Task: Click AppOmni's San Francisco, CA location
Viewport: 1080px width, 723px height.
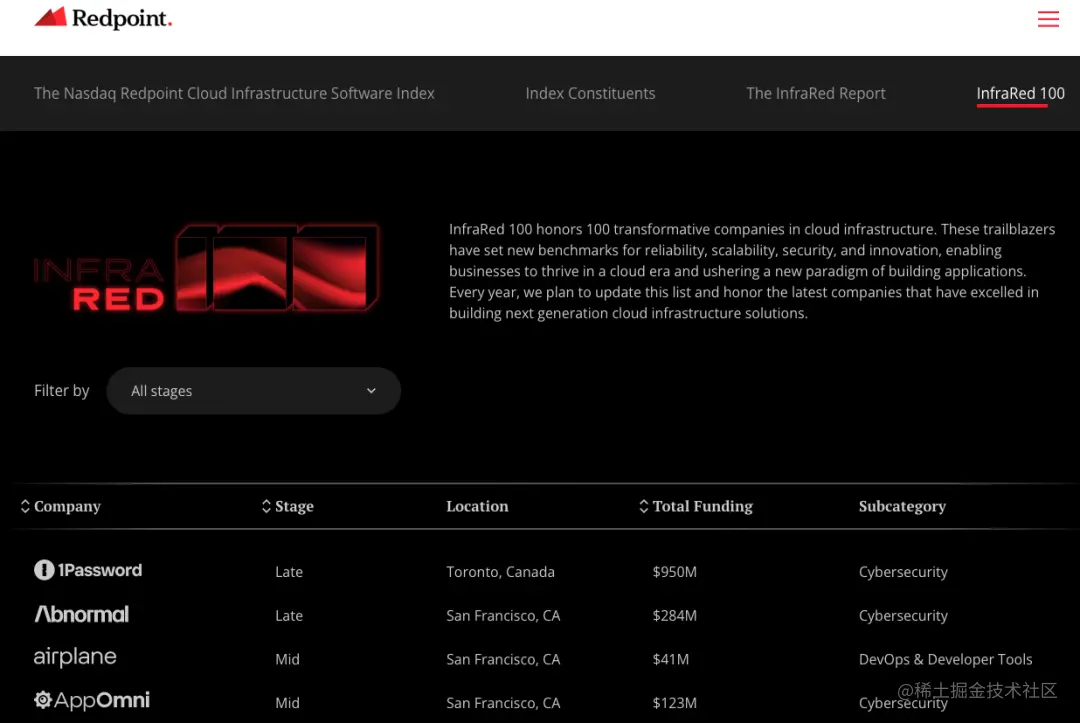Action: pos(503,703)
